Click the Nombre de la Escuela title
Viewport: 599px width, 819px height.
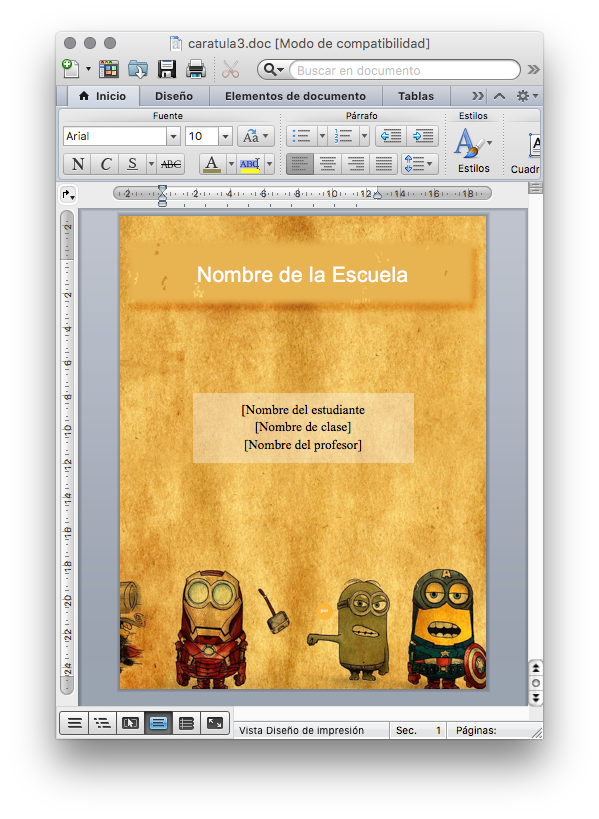(302, 275)
